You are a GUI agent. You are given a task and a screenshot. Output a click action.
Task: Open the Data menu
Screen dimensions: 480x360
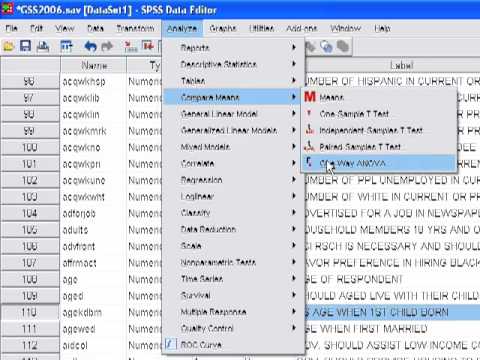coord(96,28)
